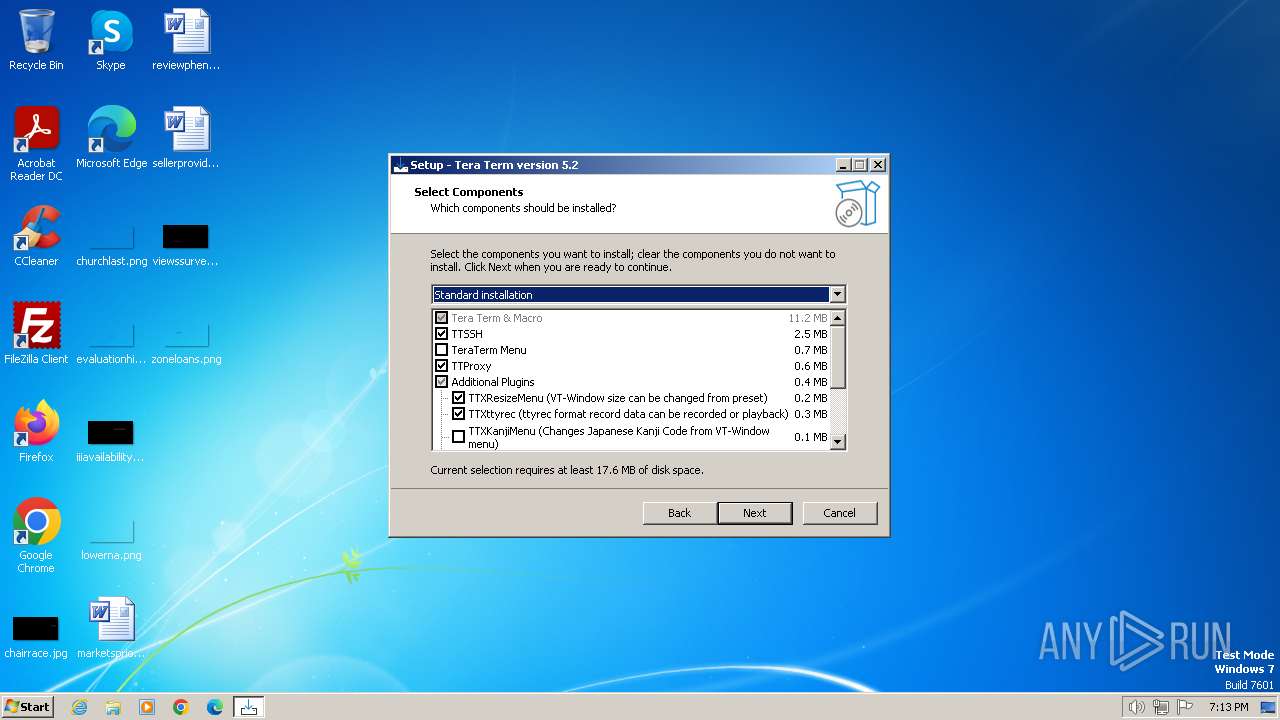Launch Google Chrome from desktop
Image resolution: width=1280 pixels, height=720 pixels.
pos(36,535)
